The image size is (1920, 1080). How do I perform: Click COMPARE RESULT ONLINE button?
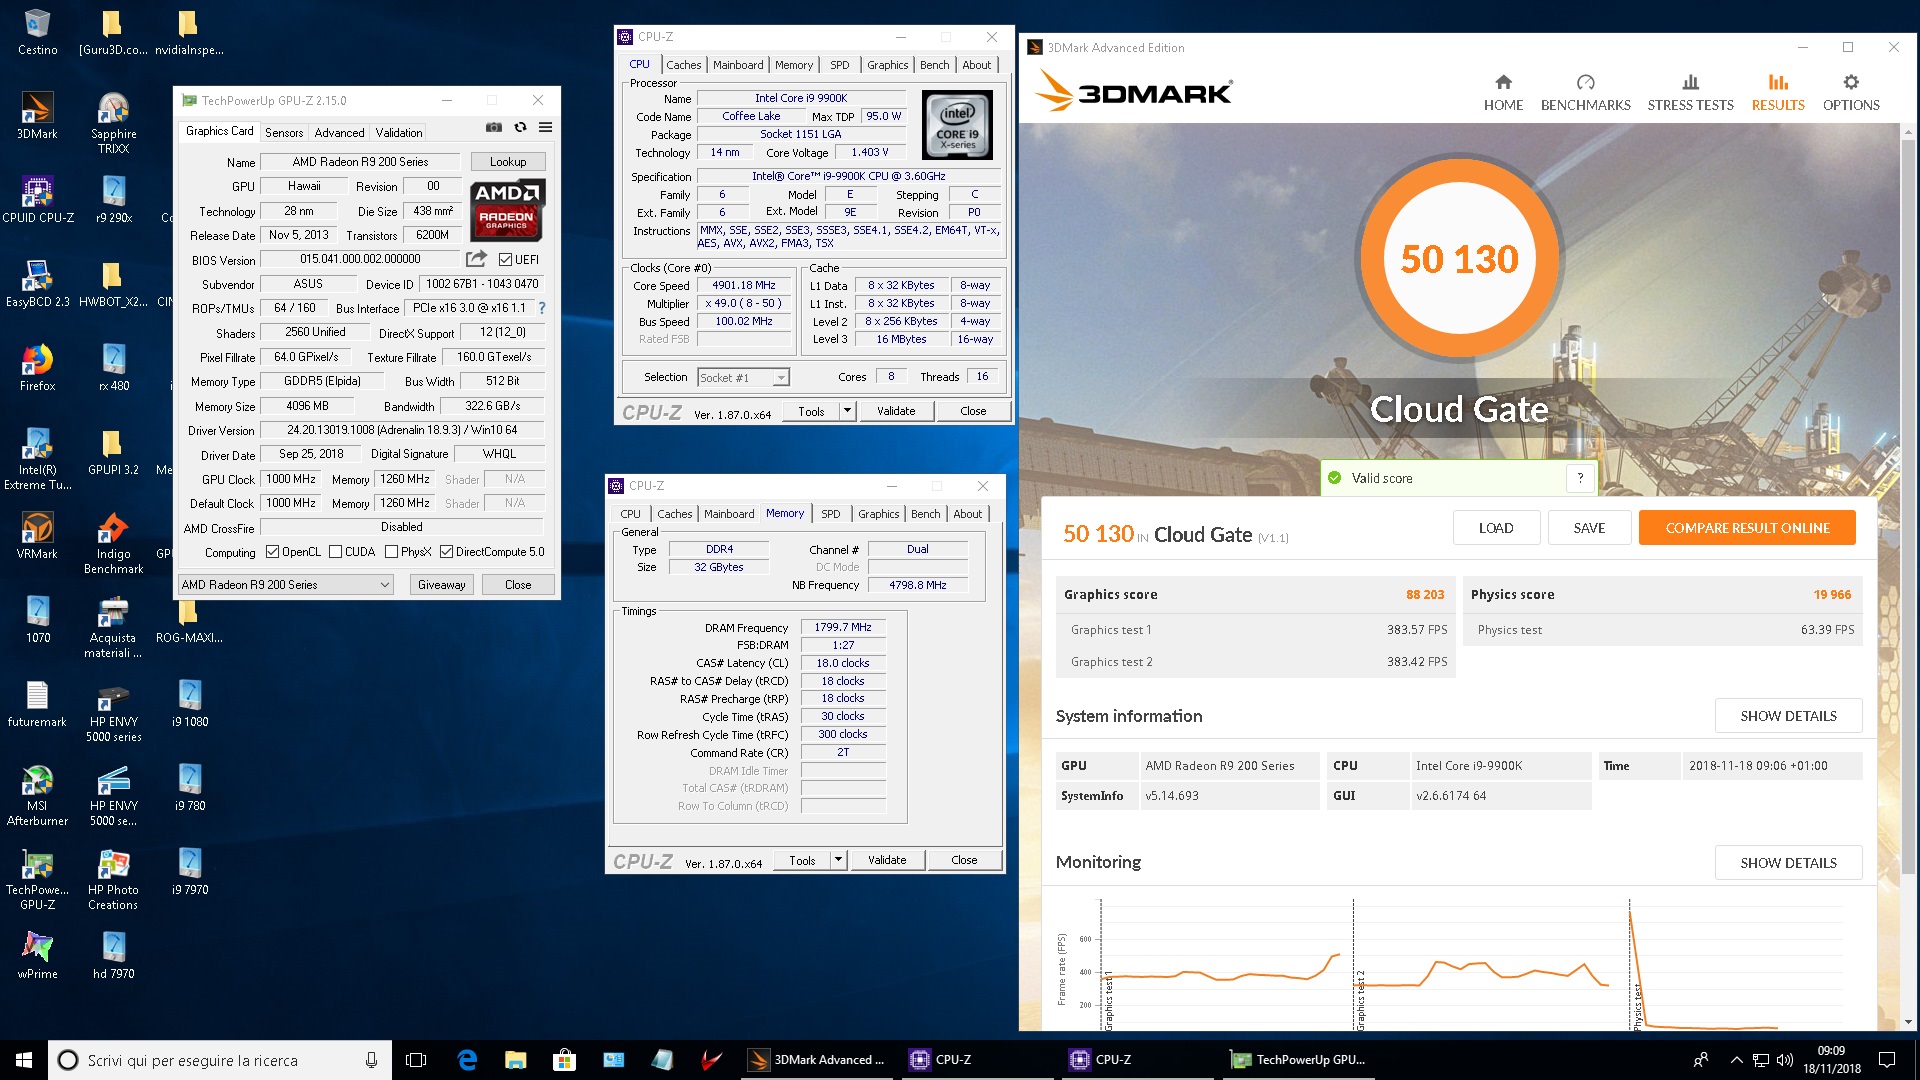coord(1747,528)
